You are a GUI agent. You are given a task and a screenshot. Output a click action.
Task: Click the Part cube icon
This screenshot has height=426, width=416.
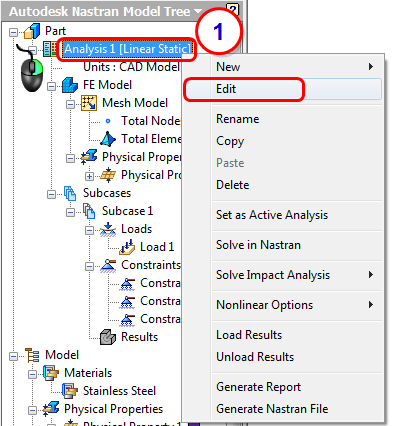point(32,31)
